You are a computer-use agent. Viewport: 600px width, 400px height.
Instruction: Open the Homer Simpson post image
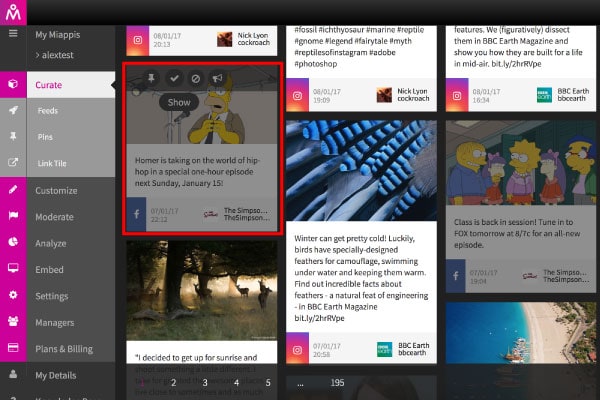(202, 104)
